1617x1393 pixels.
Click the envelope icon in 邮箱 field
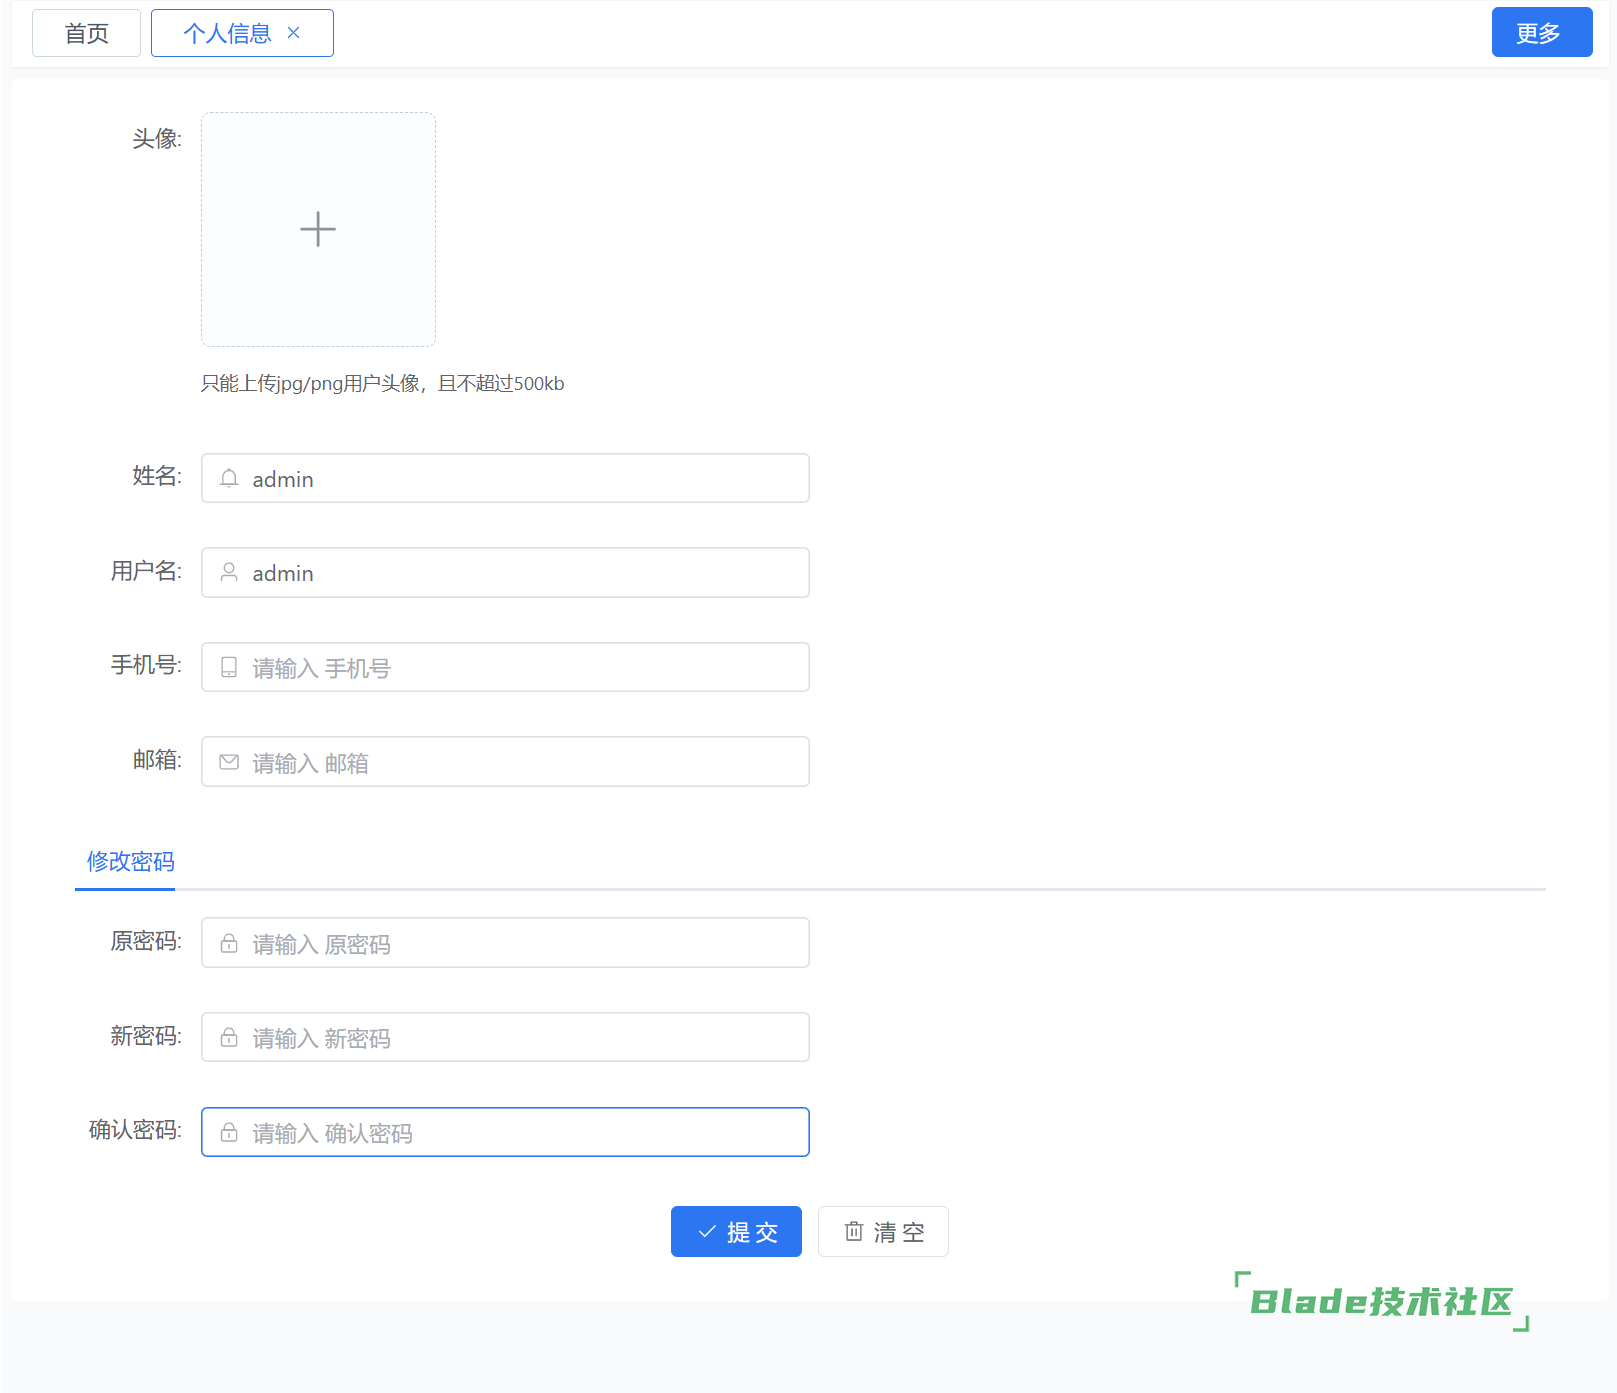coord(229,763)
